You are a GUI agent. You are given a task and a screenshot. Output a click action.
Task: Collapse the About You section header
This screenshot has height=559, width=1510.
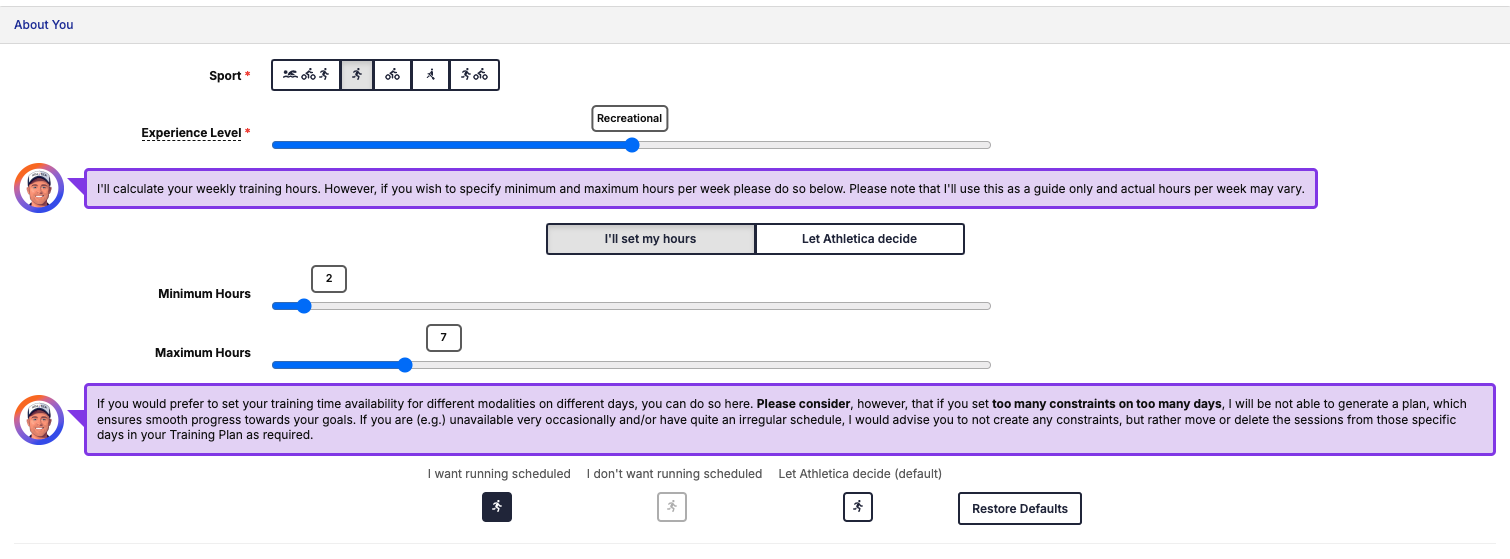tap(44, 25)
